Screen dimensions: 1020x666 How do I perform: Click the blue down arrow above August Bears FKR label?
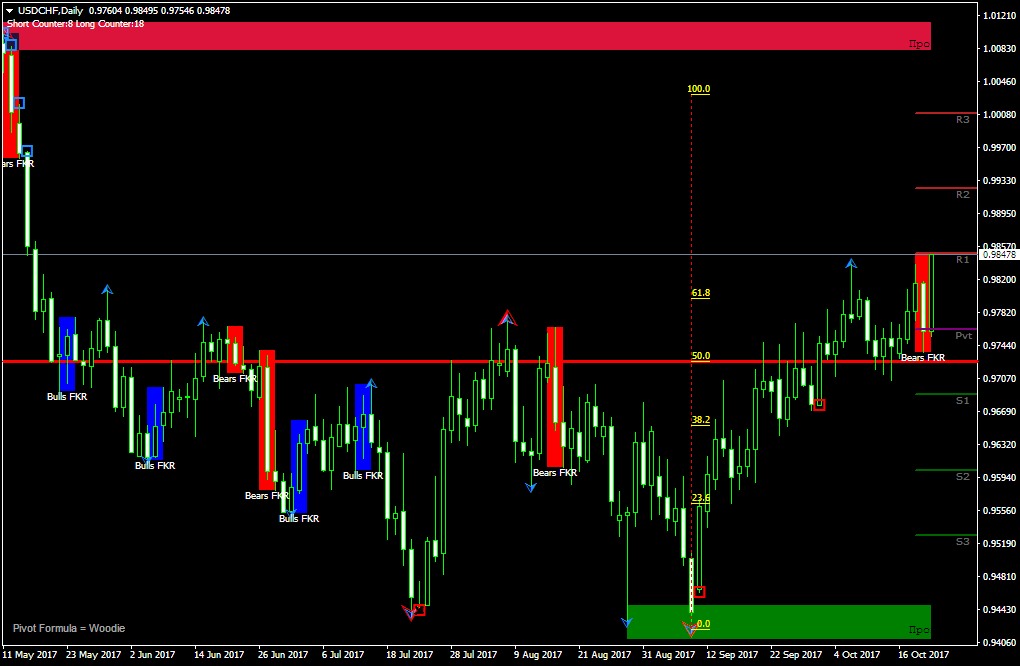(x=531, y=487)
